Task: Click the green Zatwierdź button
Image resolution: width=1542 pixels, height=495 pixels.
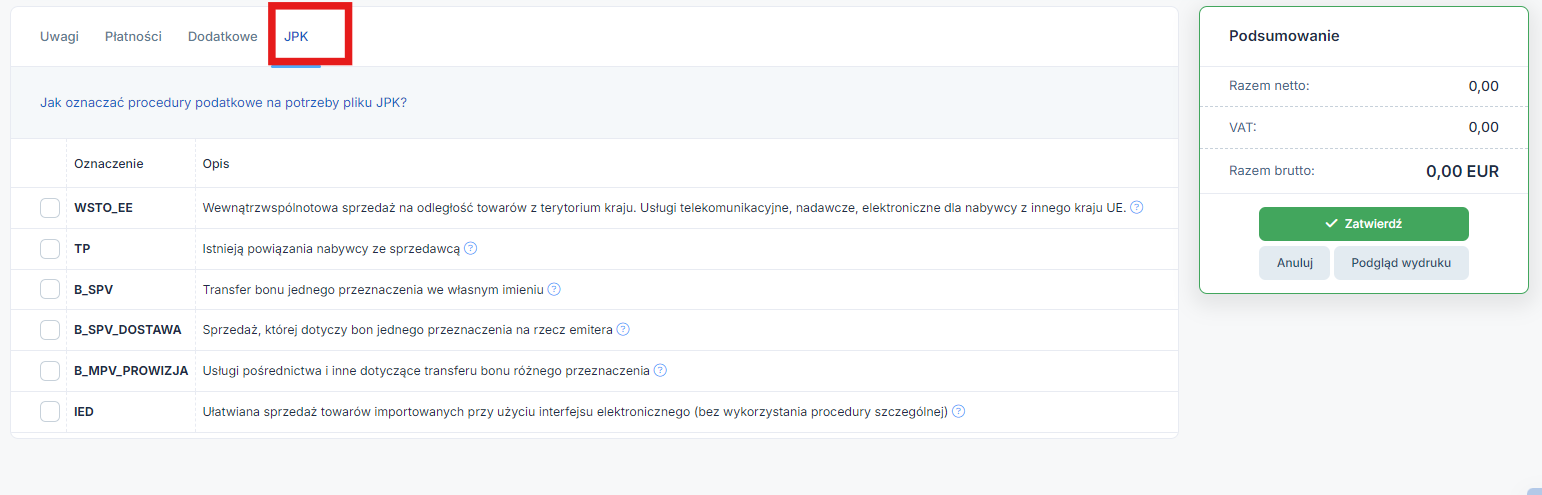Action: coord(1363,224)
